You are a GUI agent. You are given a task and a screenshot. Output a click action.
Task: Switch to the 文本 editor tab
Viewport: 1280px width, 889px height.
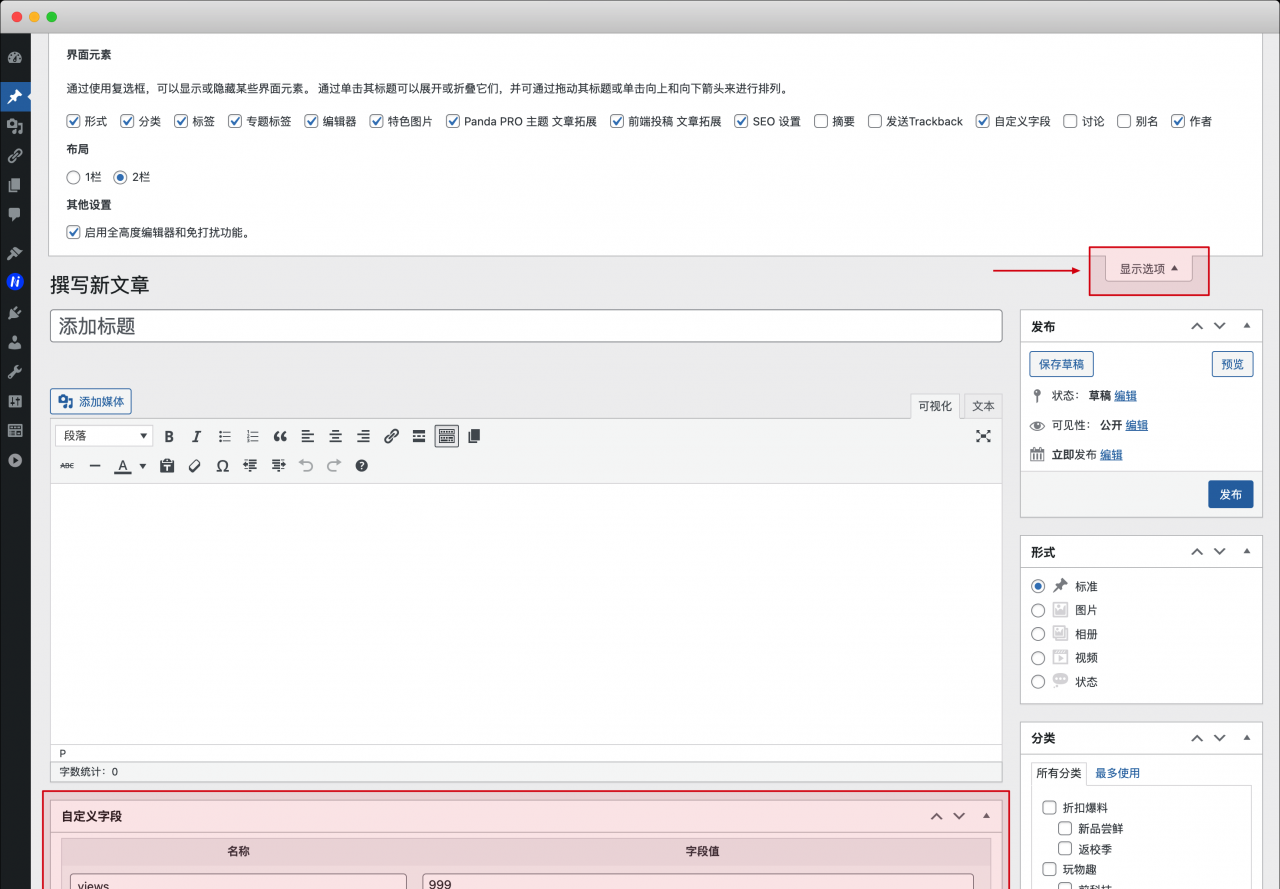(983, 406)
